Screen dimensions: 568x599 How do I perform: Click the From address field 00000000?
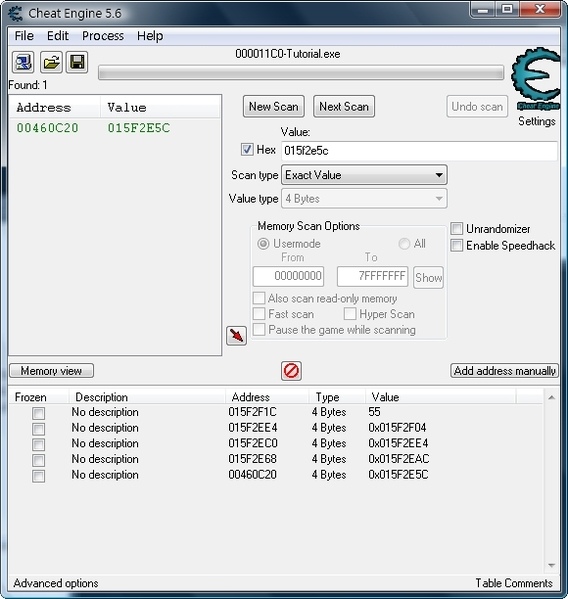pyautogui.click(x=288, y=276)
